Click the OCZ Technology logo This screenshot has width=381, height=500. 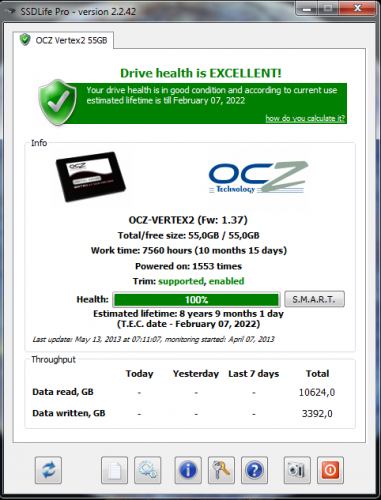click(x=258, y=177)
